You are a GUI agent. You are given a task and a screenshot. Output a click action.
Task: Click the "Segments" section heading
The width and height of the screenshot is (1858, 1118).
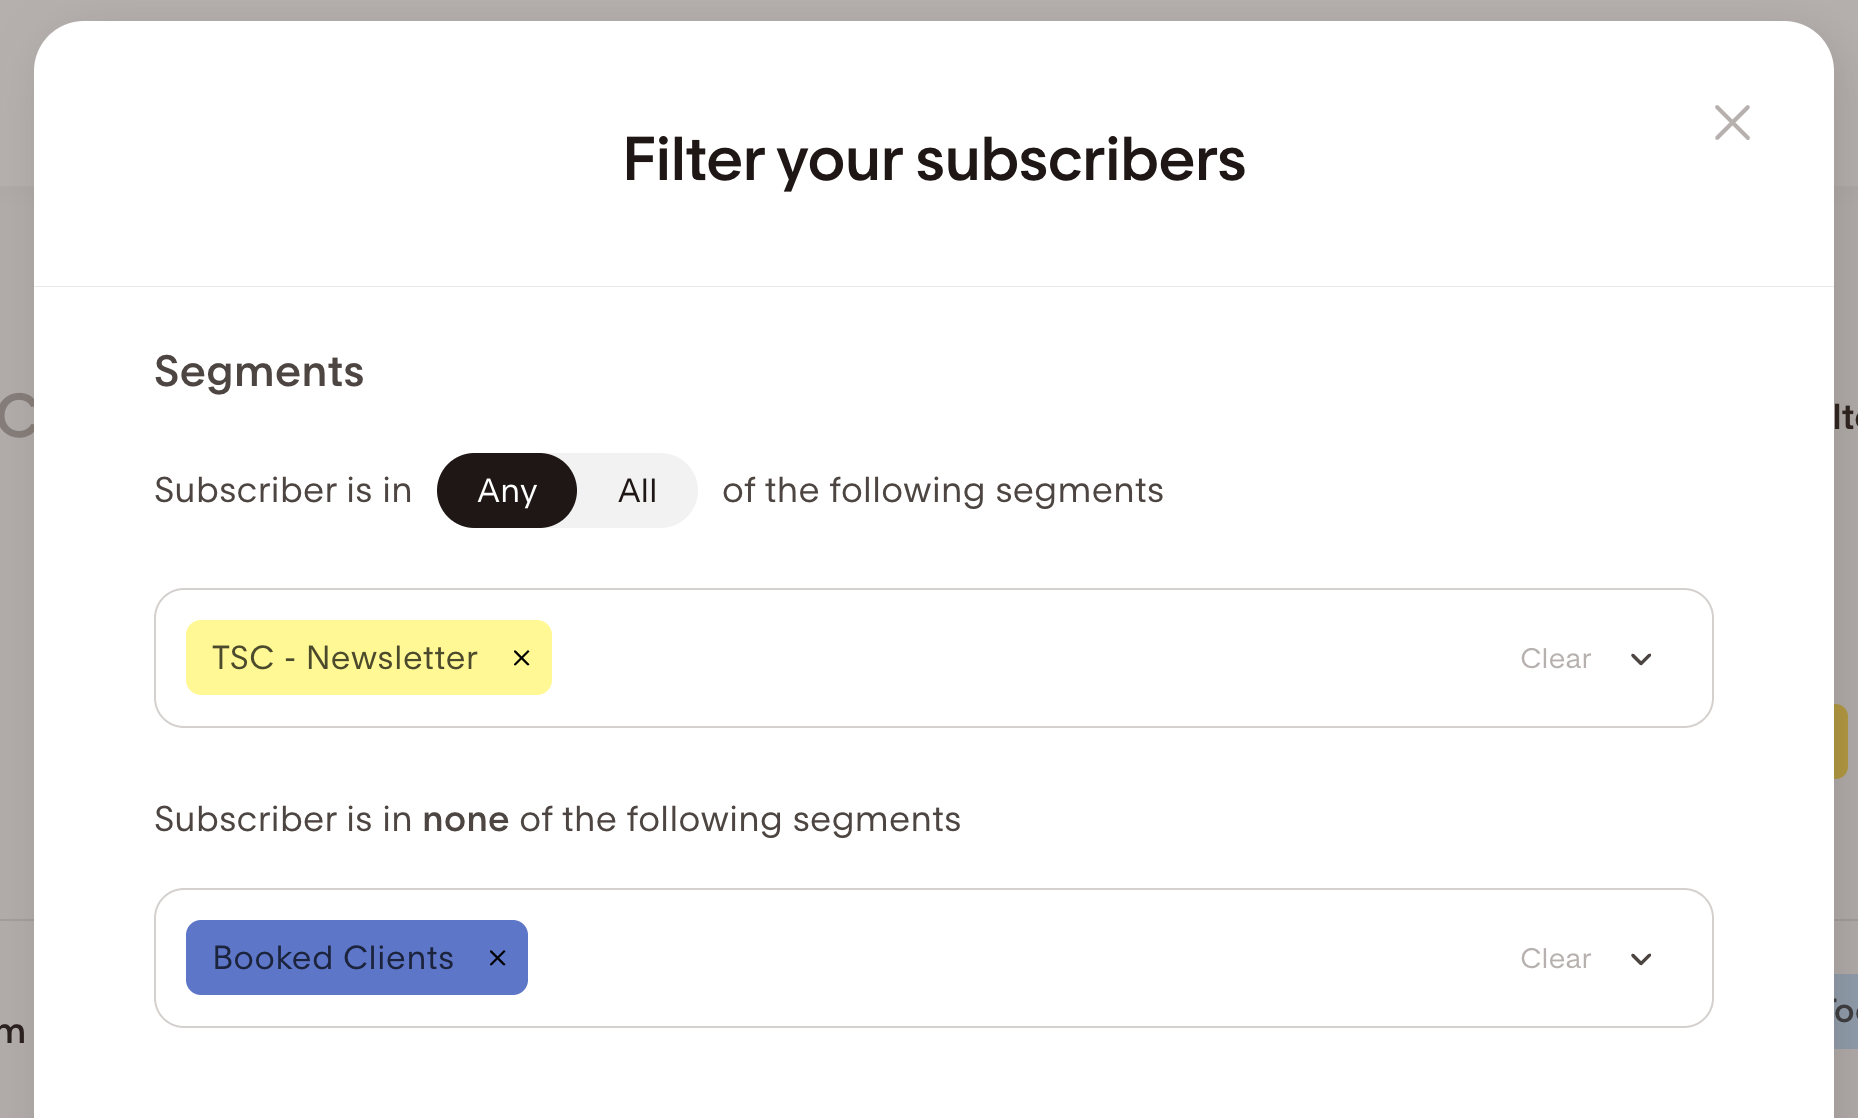[x=259, y=372]
